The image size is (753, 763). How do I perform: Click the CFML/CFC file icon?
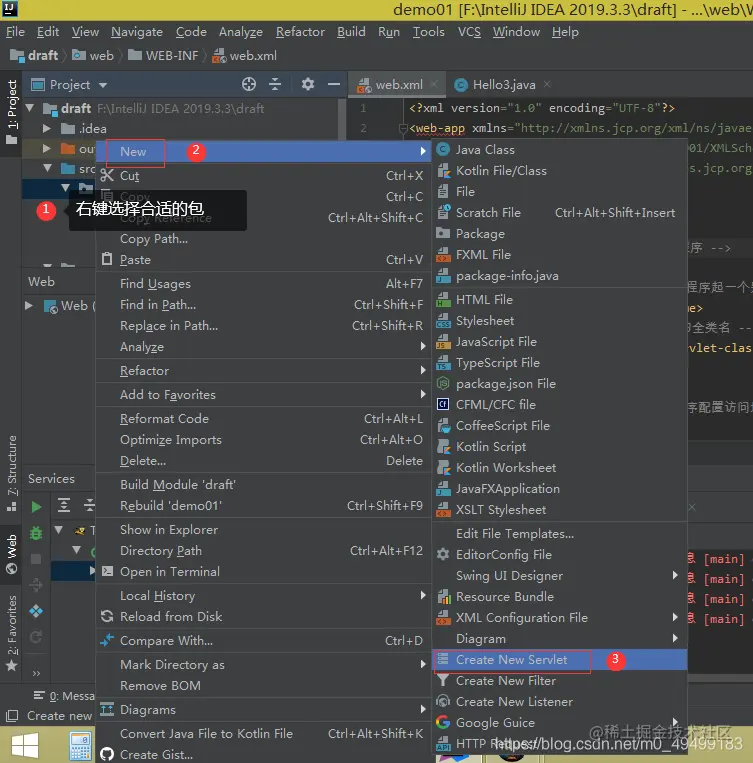[x=443, y=404]
